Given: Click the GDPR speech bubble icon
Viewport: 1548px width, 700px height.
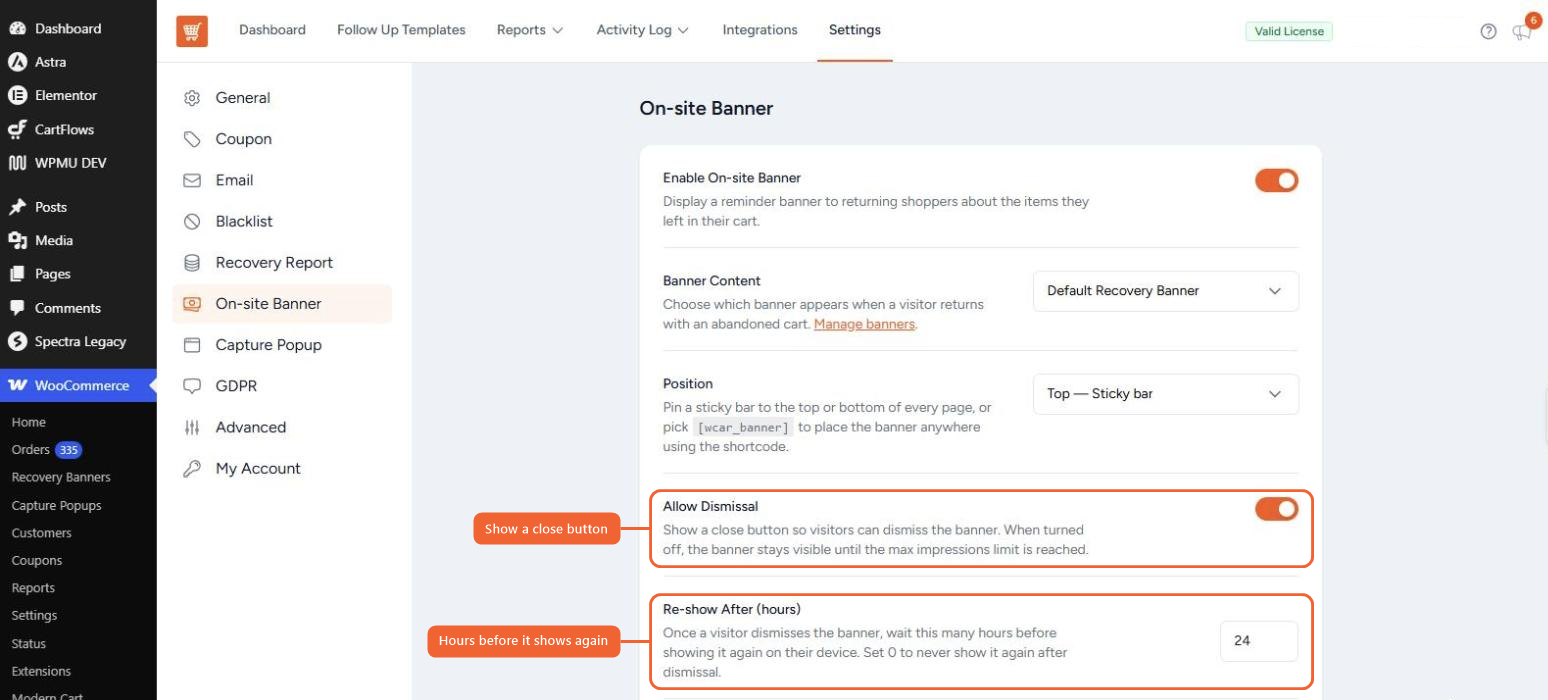Looking at the screenshot, I should pos(192,386).
